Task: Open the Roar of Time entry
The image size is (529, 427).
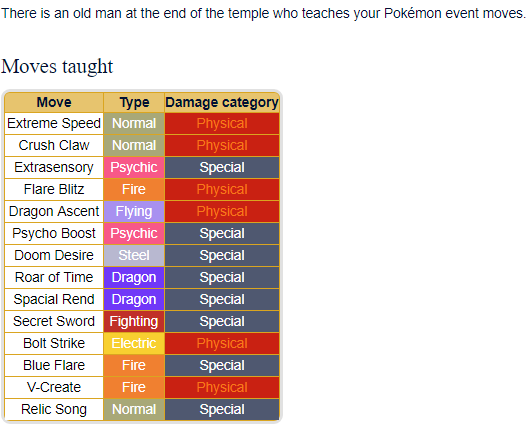Action: click(x=54, y=277)
